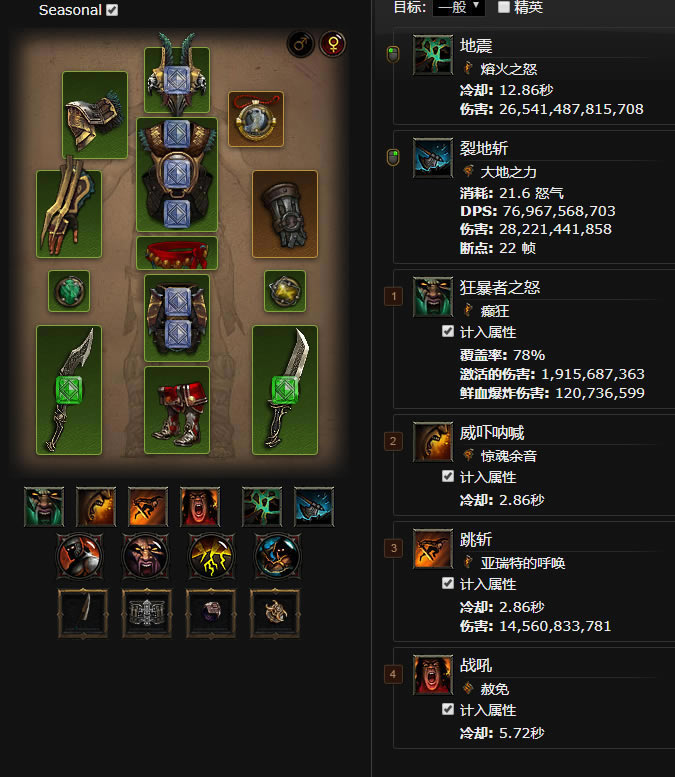Click the 熔火之怒 rune selector
Image resolution: width=675 pixels, height=777 pixels.
click(501, 69)
